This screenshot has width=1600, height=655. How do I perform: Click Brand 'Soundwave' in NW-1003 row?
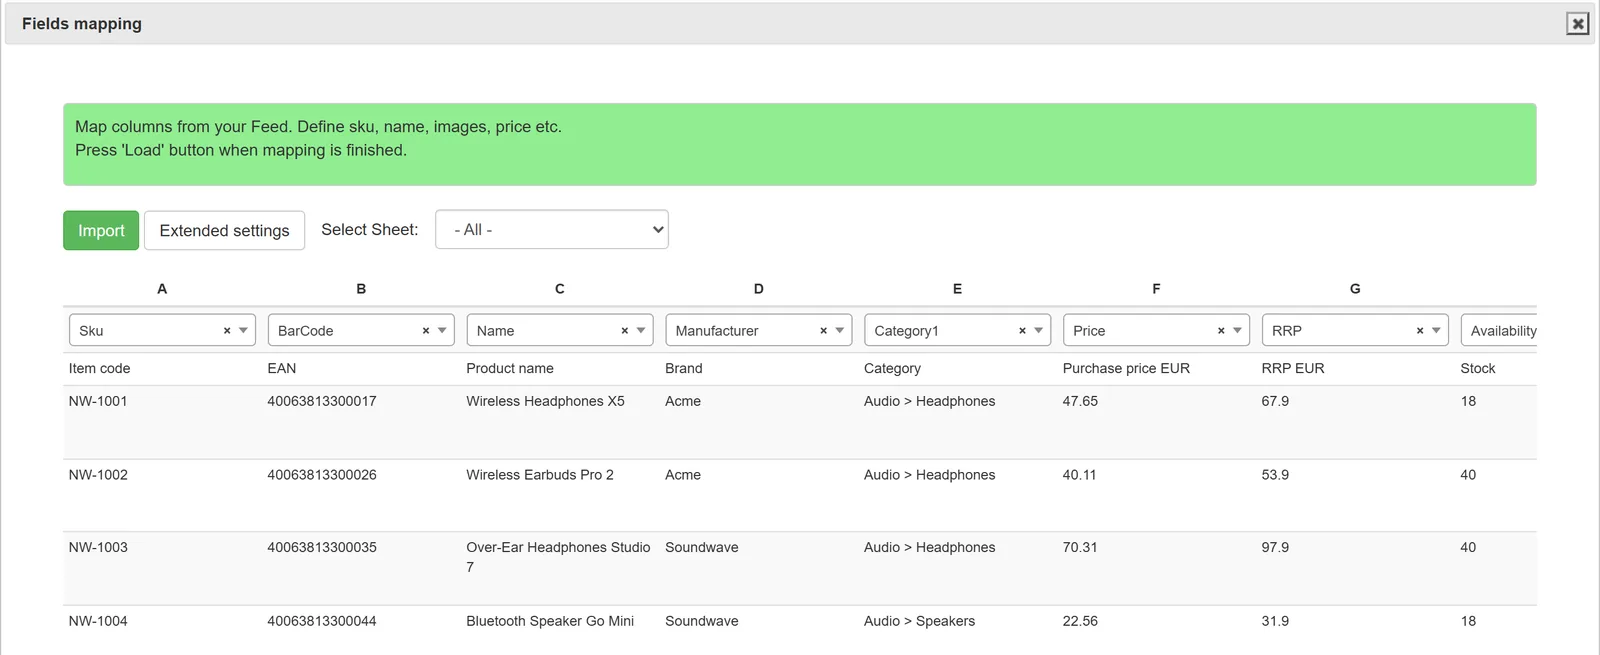coord(702,547)
